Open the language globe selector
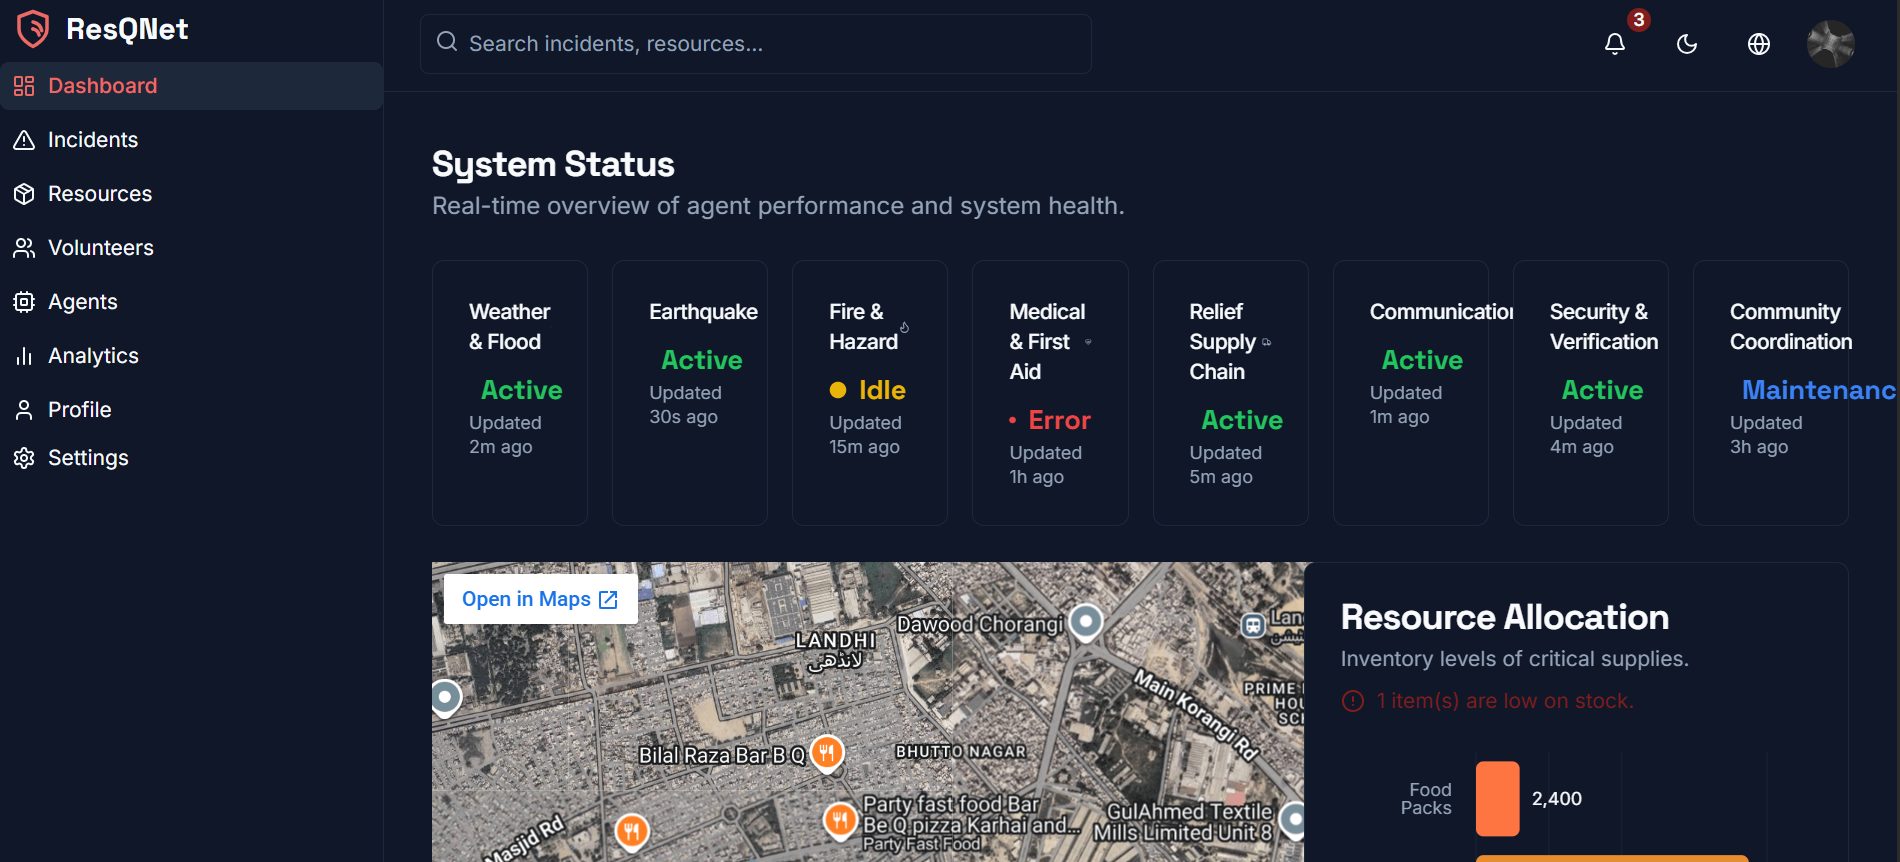 1758,44
